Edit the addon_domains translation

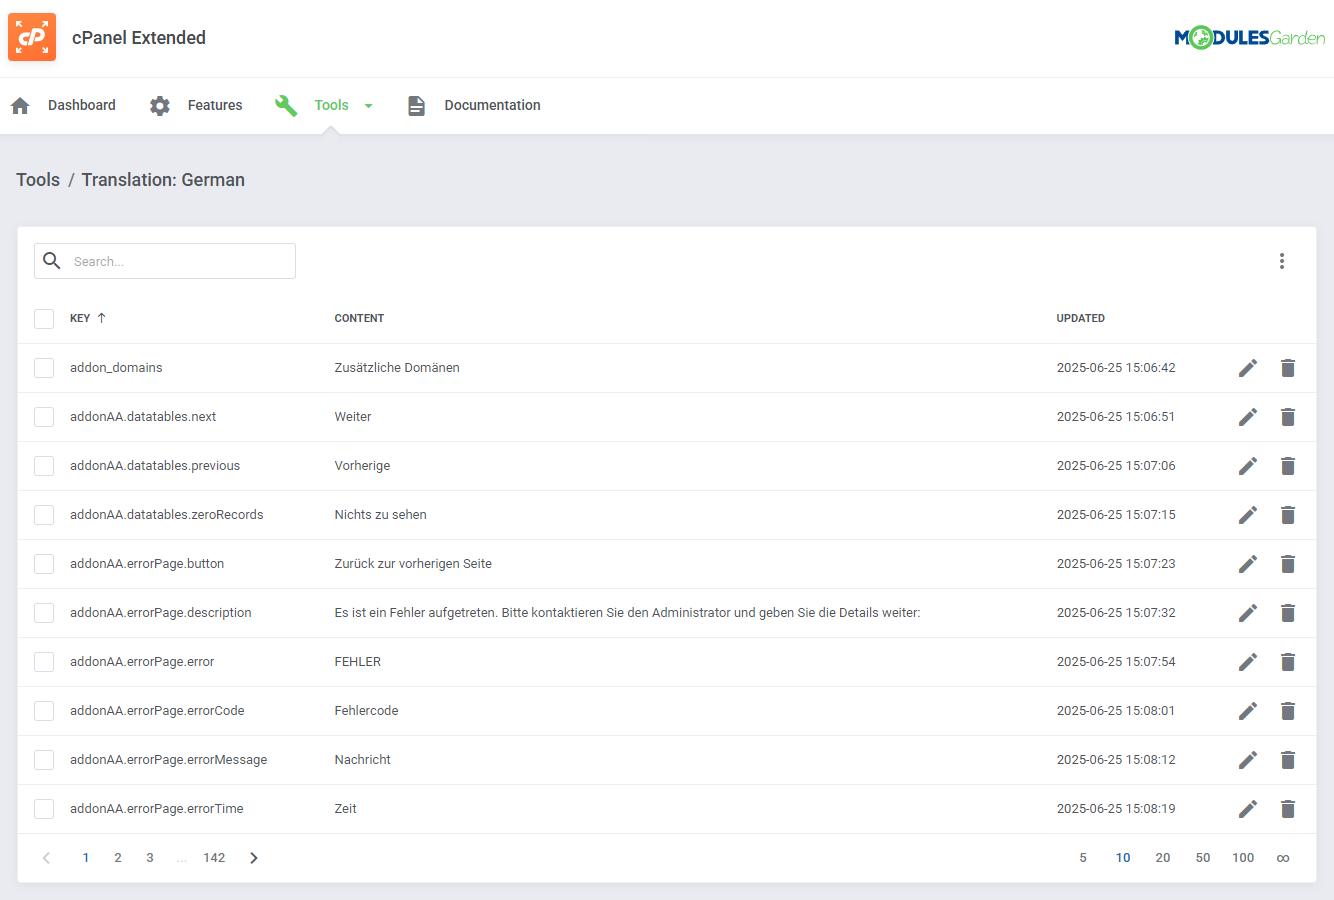pos(1248,368)
